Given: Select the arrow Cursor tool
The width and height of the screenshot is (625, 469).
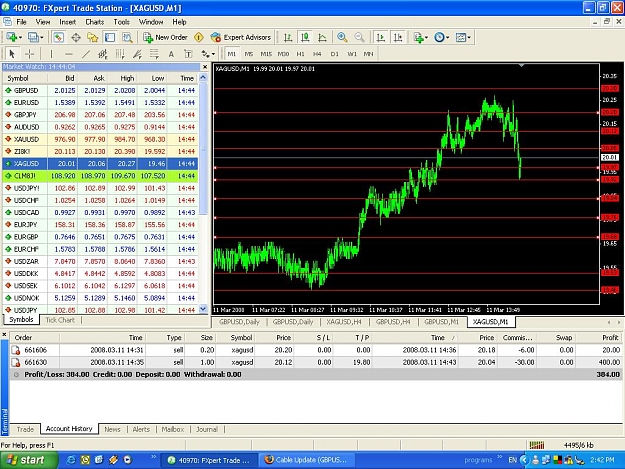Looking at the screenshot, I should 12,54.
